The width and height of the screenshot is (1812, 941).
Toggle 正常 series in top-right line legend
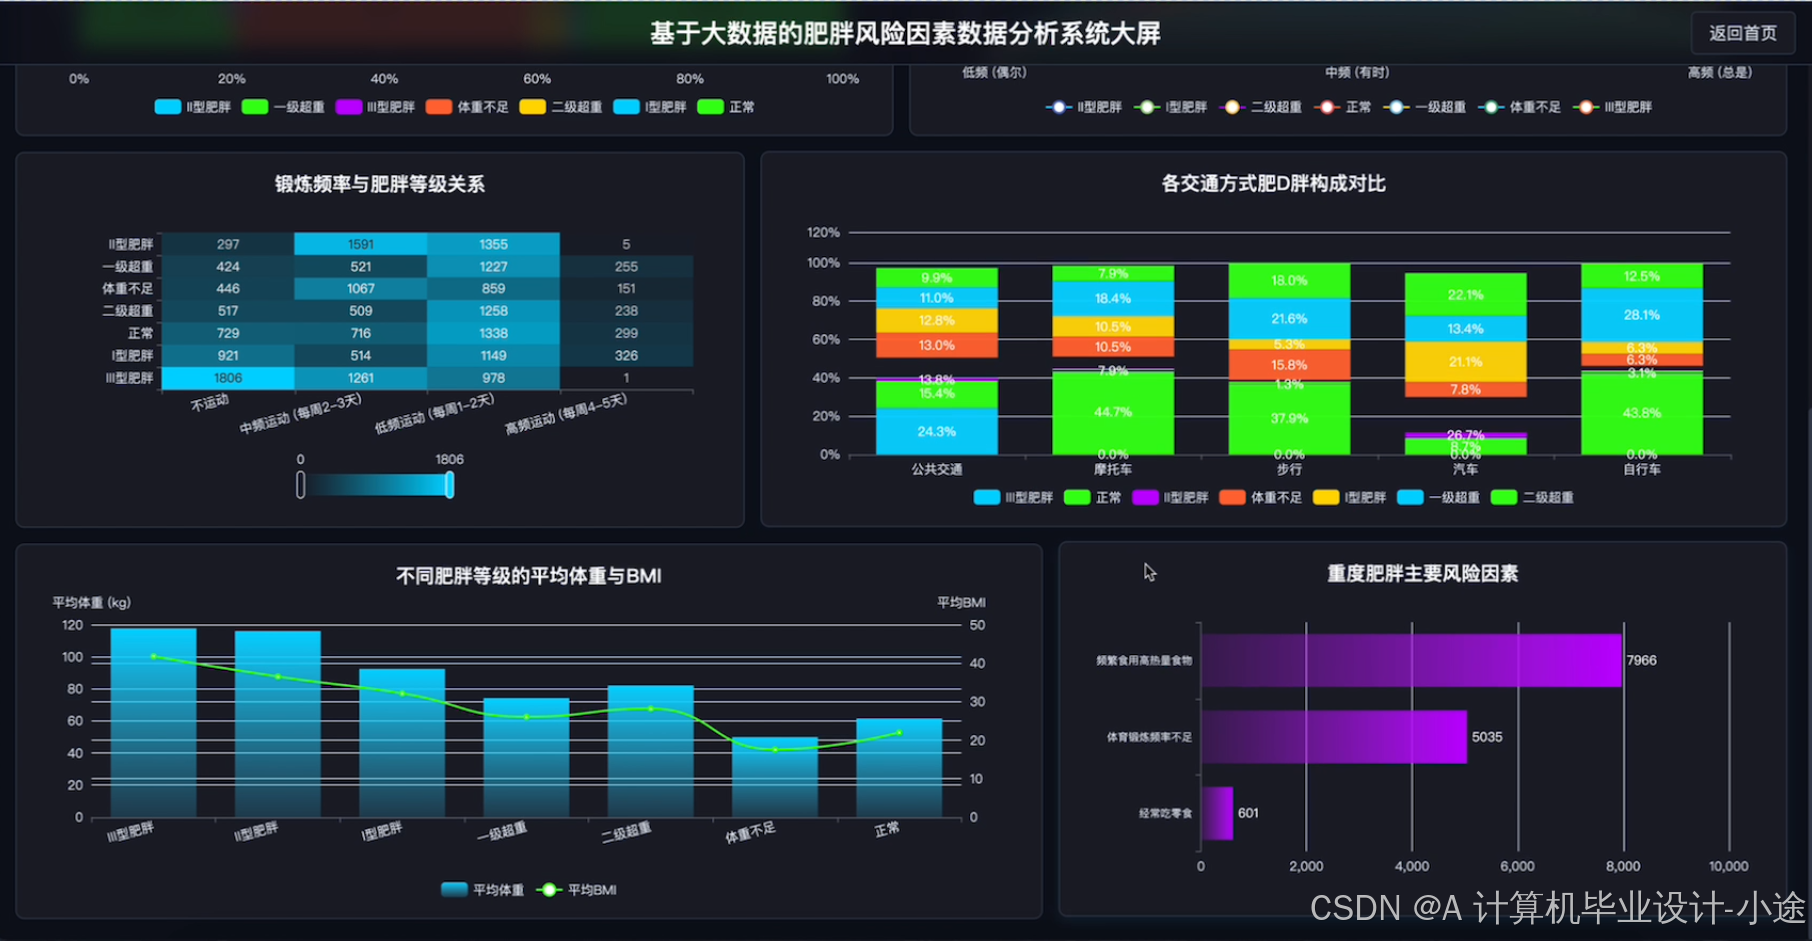(1342, 107)
